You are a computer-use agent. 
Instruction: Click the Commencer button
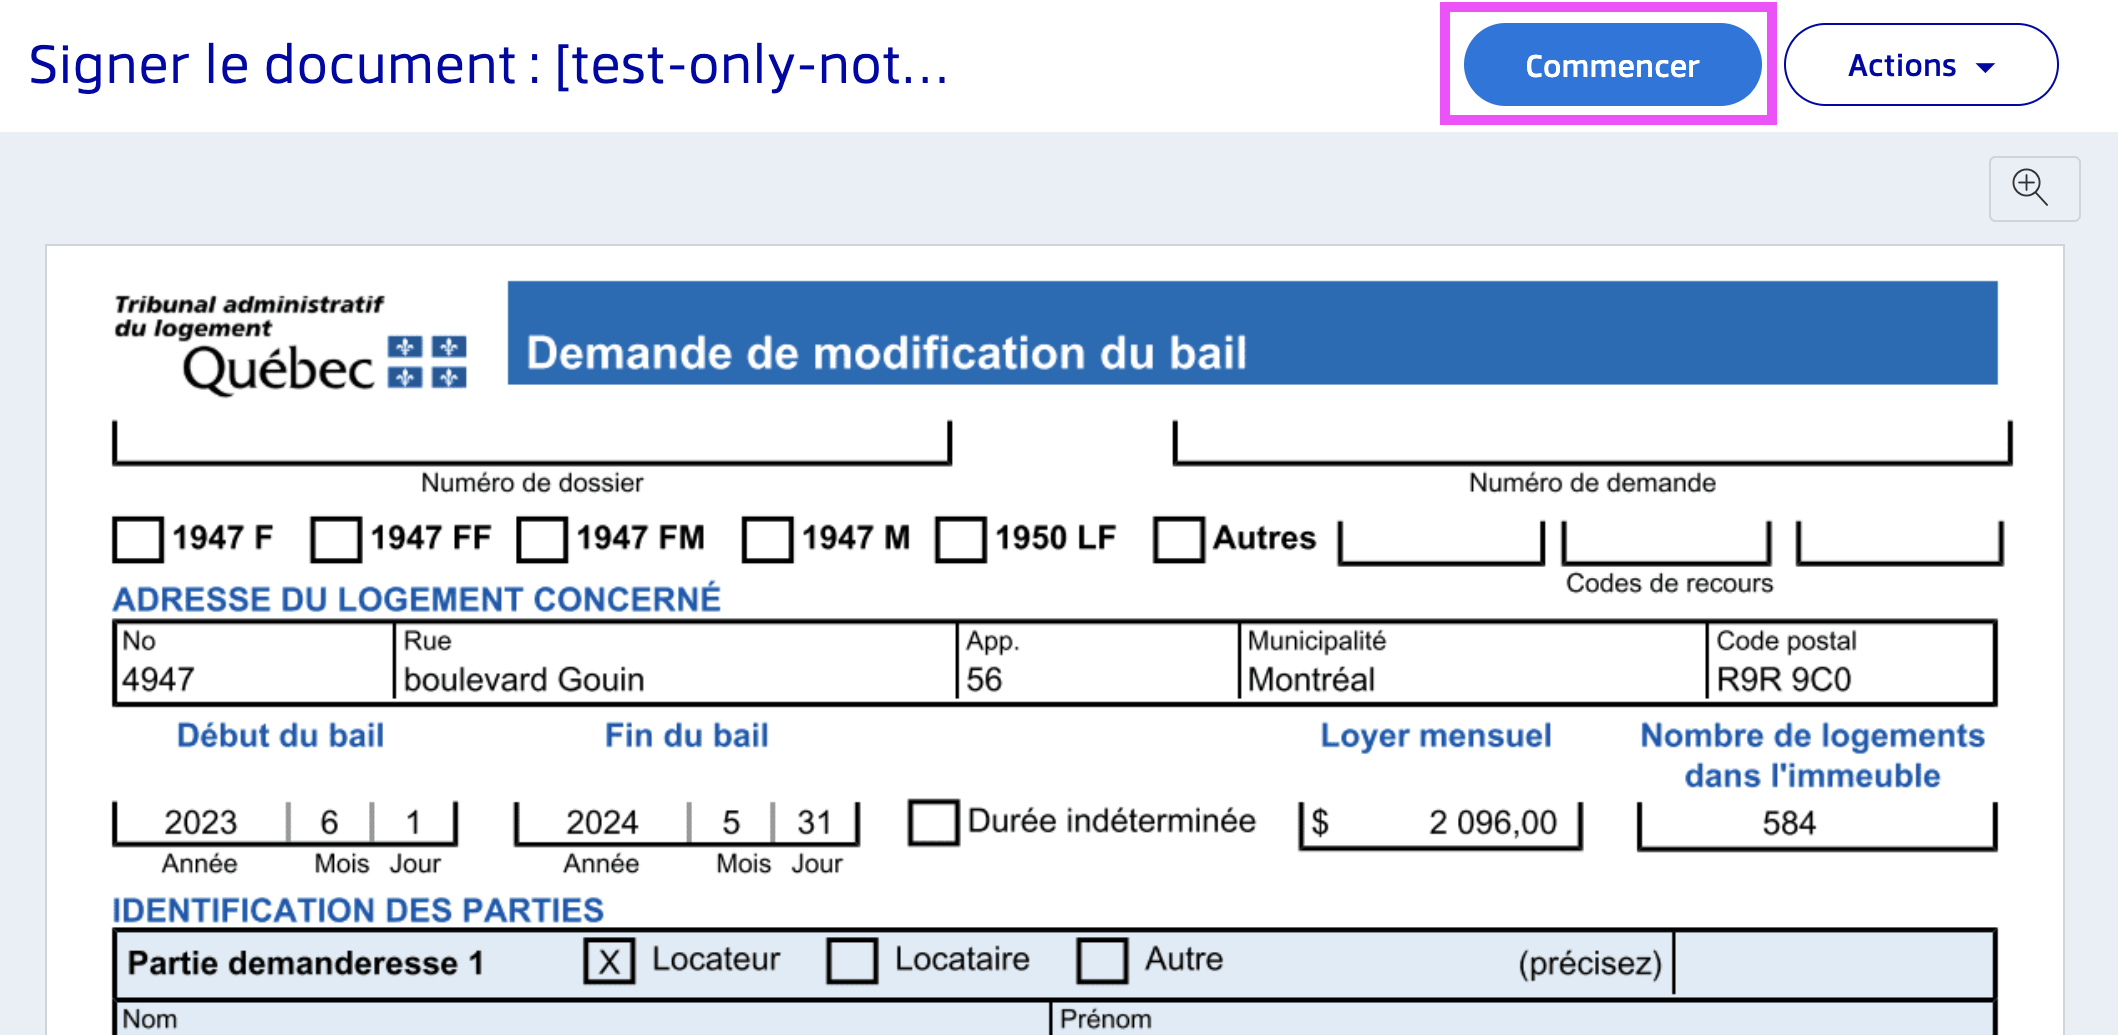[1611, 65]
